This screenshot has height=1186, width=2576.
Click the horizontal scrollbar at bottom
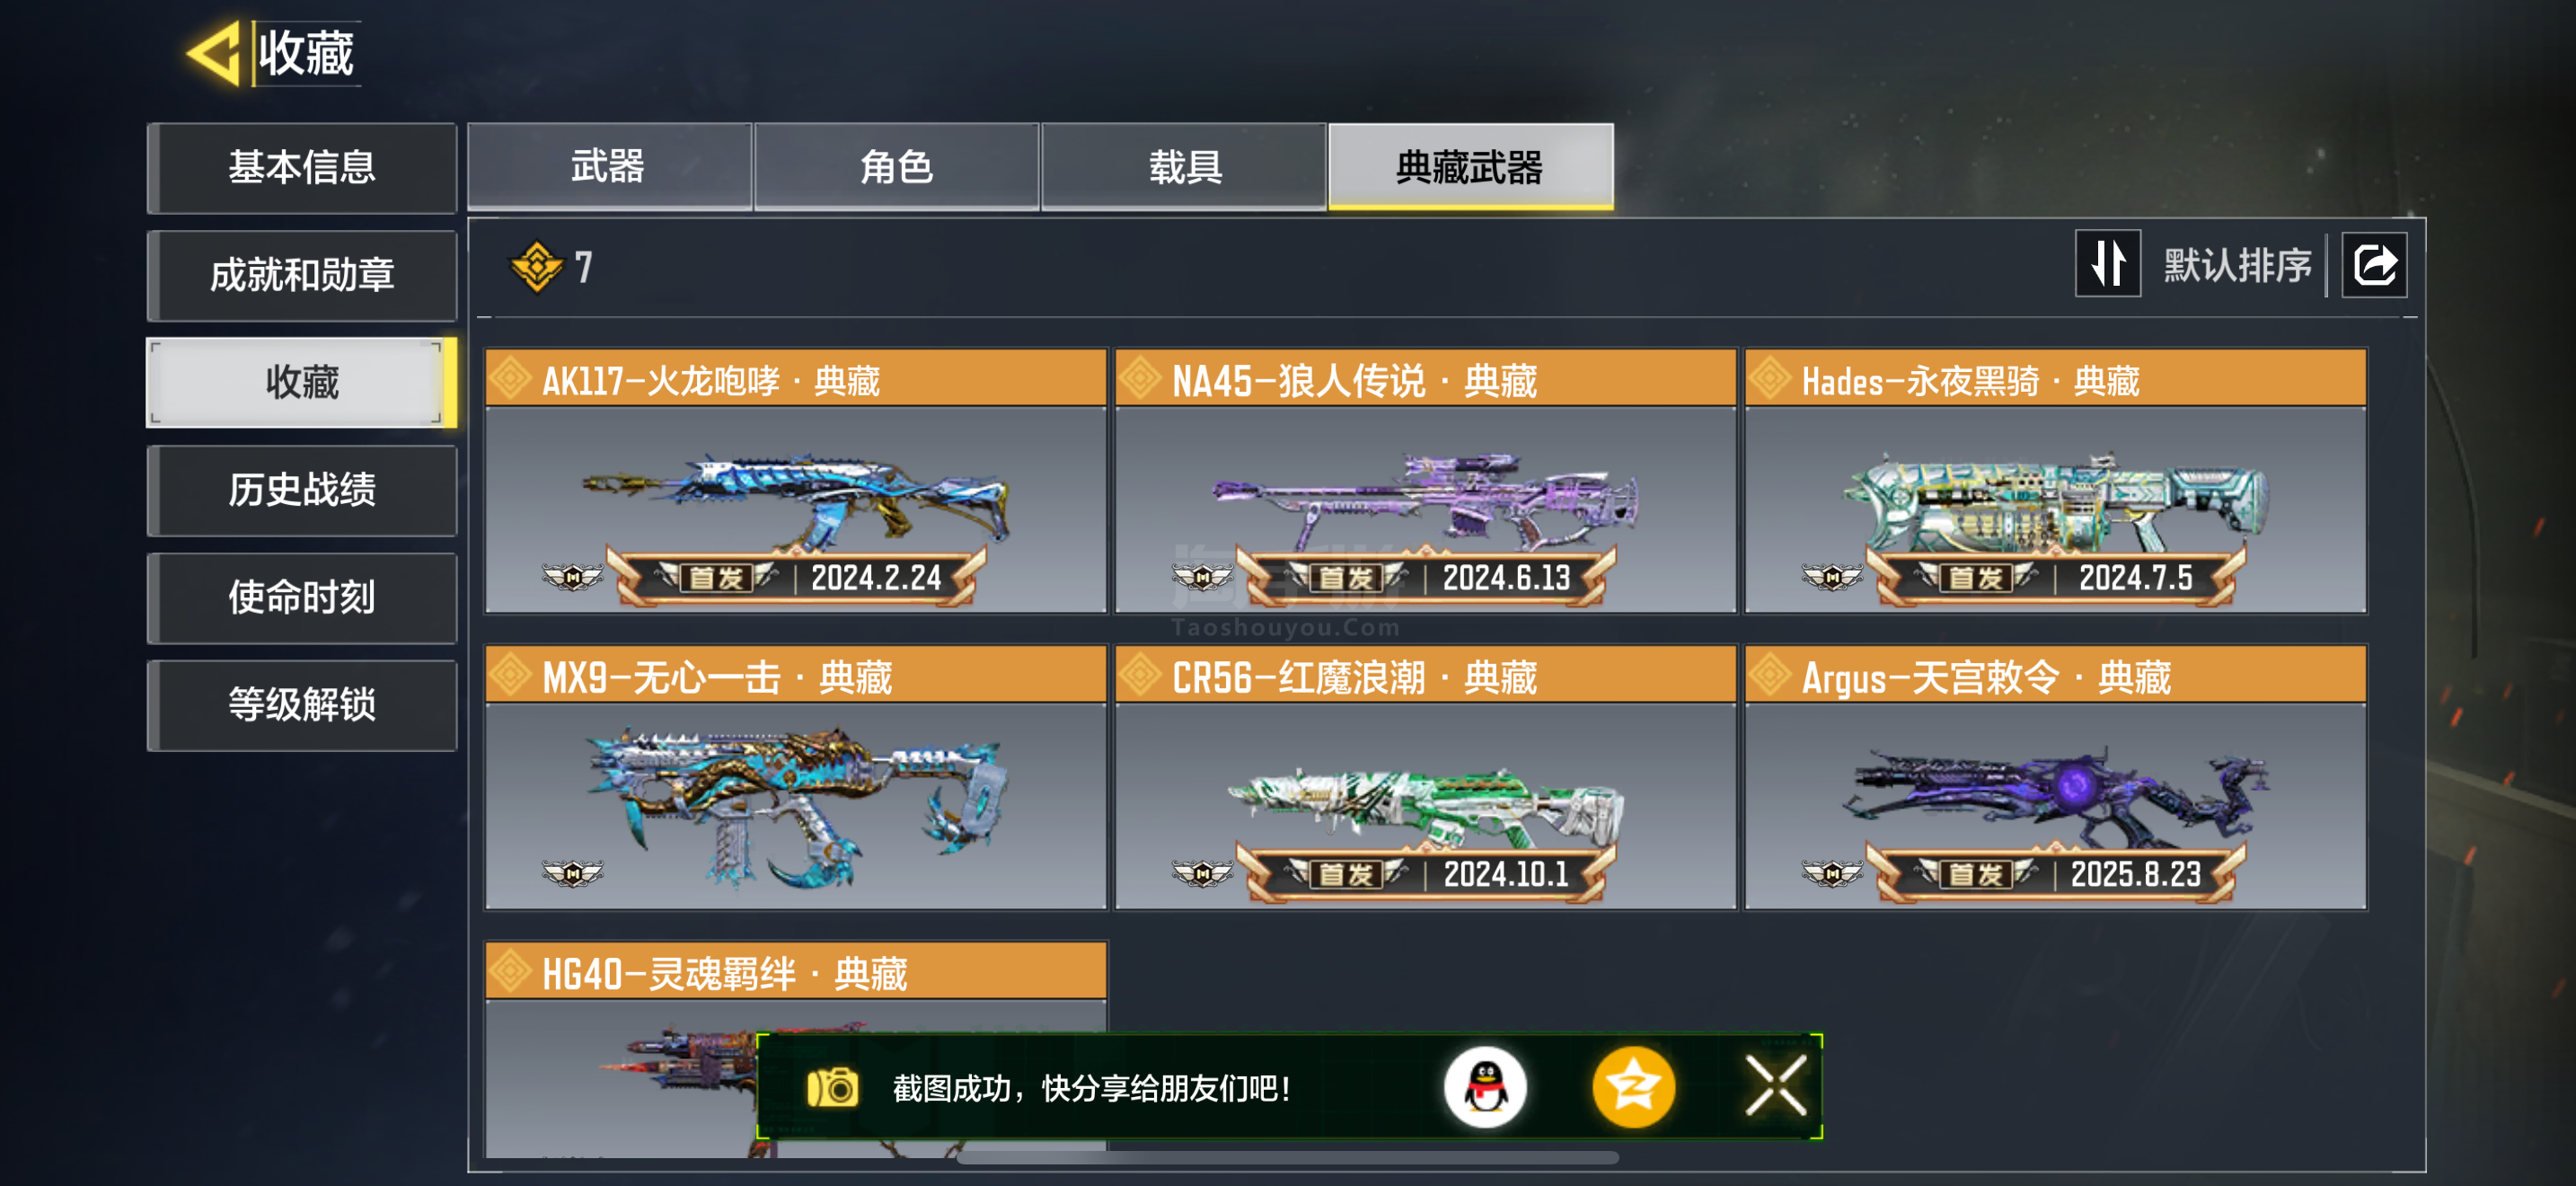(1288, 1158)
